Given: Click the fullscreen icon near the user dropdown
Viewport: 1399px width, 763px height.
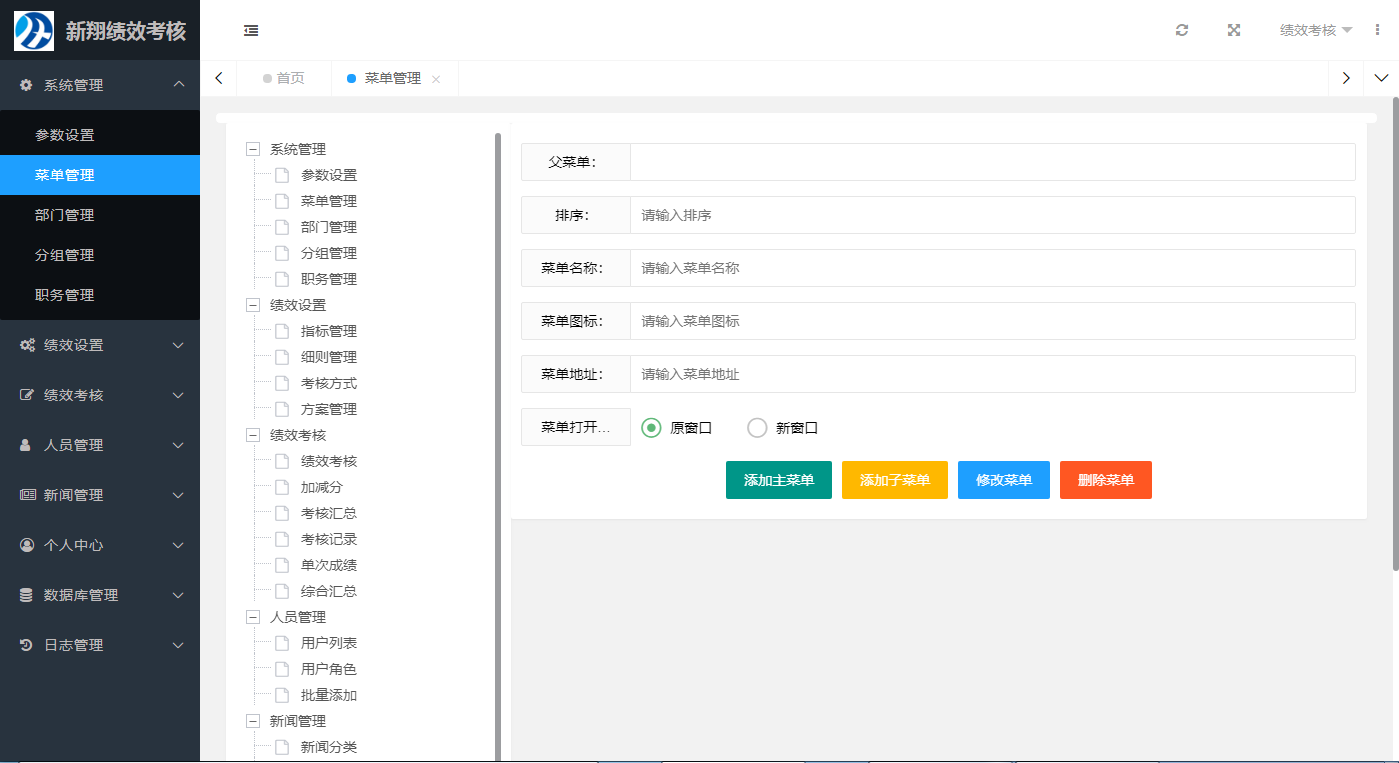Looking at the screenshot, I should (x=1233, y=30).
